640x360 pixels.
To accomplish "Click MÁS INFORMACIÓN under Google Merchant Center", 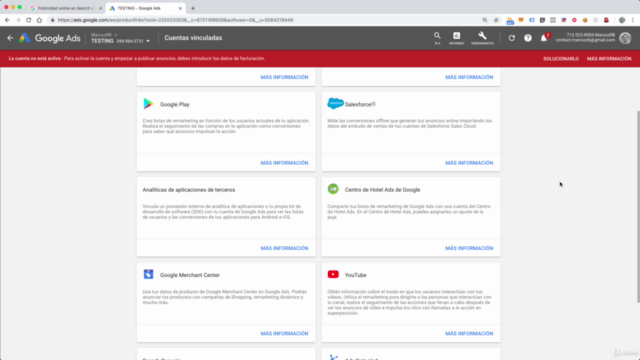I will tap(284, 333).
